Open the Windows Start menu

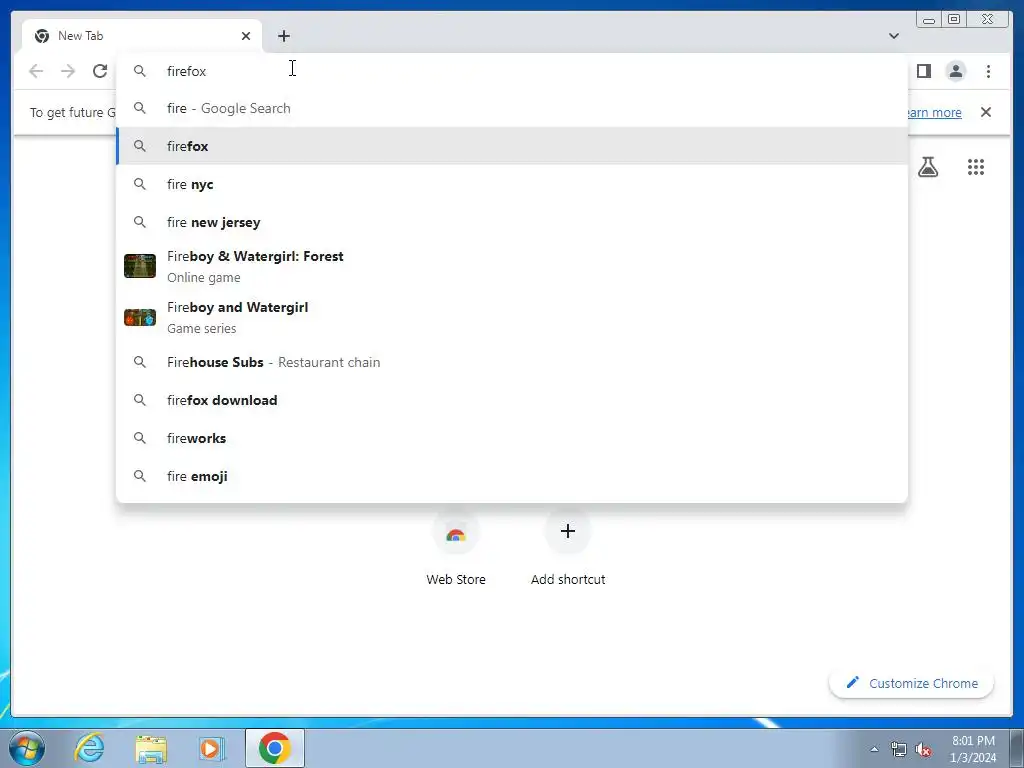pyautogui.click(x=27, y=748)
